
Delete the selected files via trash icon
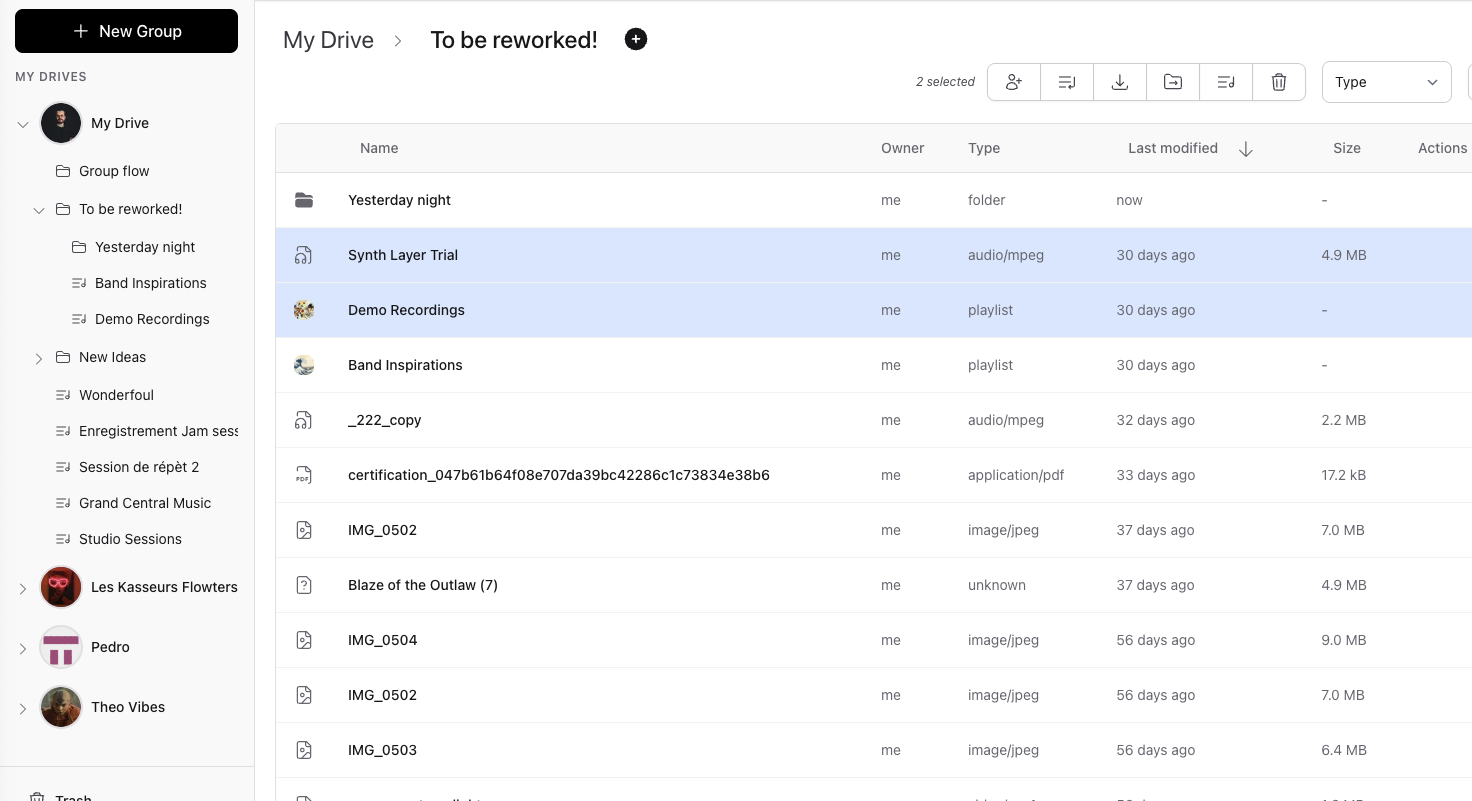click(1278, 81)
